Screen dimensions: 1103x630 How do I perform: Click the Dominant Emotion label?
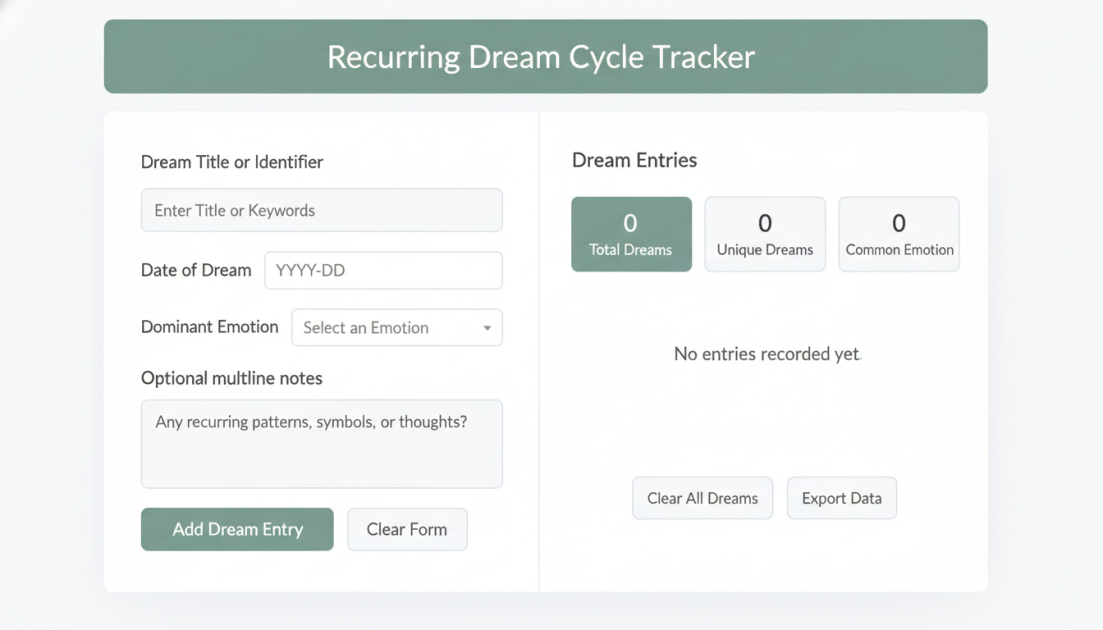point(209,327)
